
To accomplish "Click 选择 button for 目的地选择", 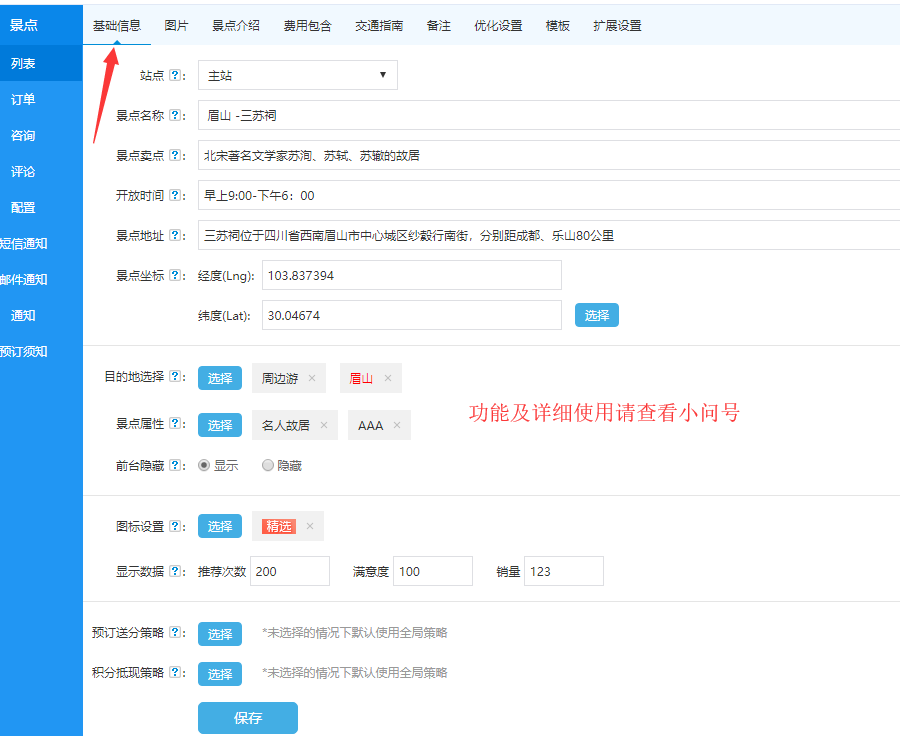I will (220, 378).
